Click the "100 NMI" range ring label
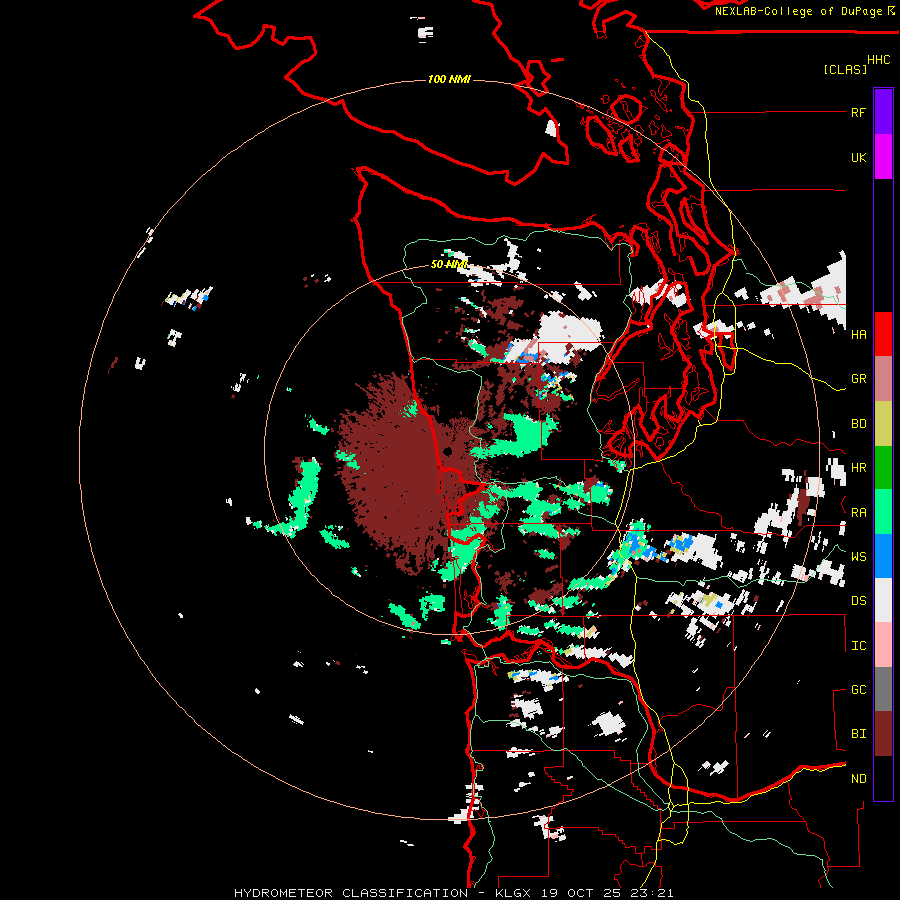The image size is (900, 900). pos(449,79)
